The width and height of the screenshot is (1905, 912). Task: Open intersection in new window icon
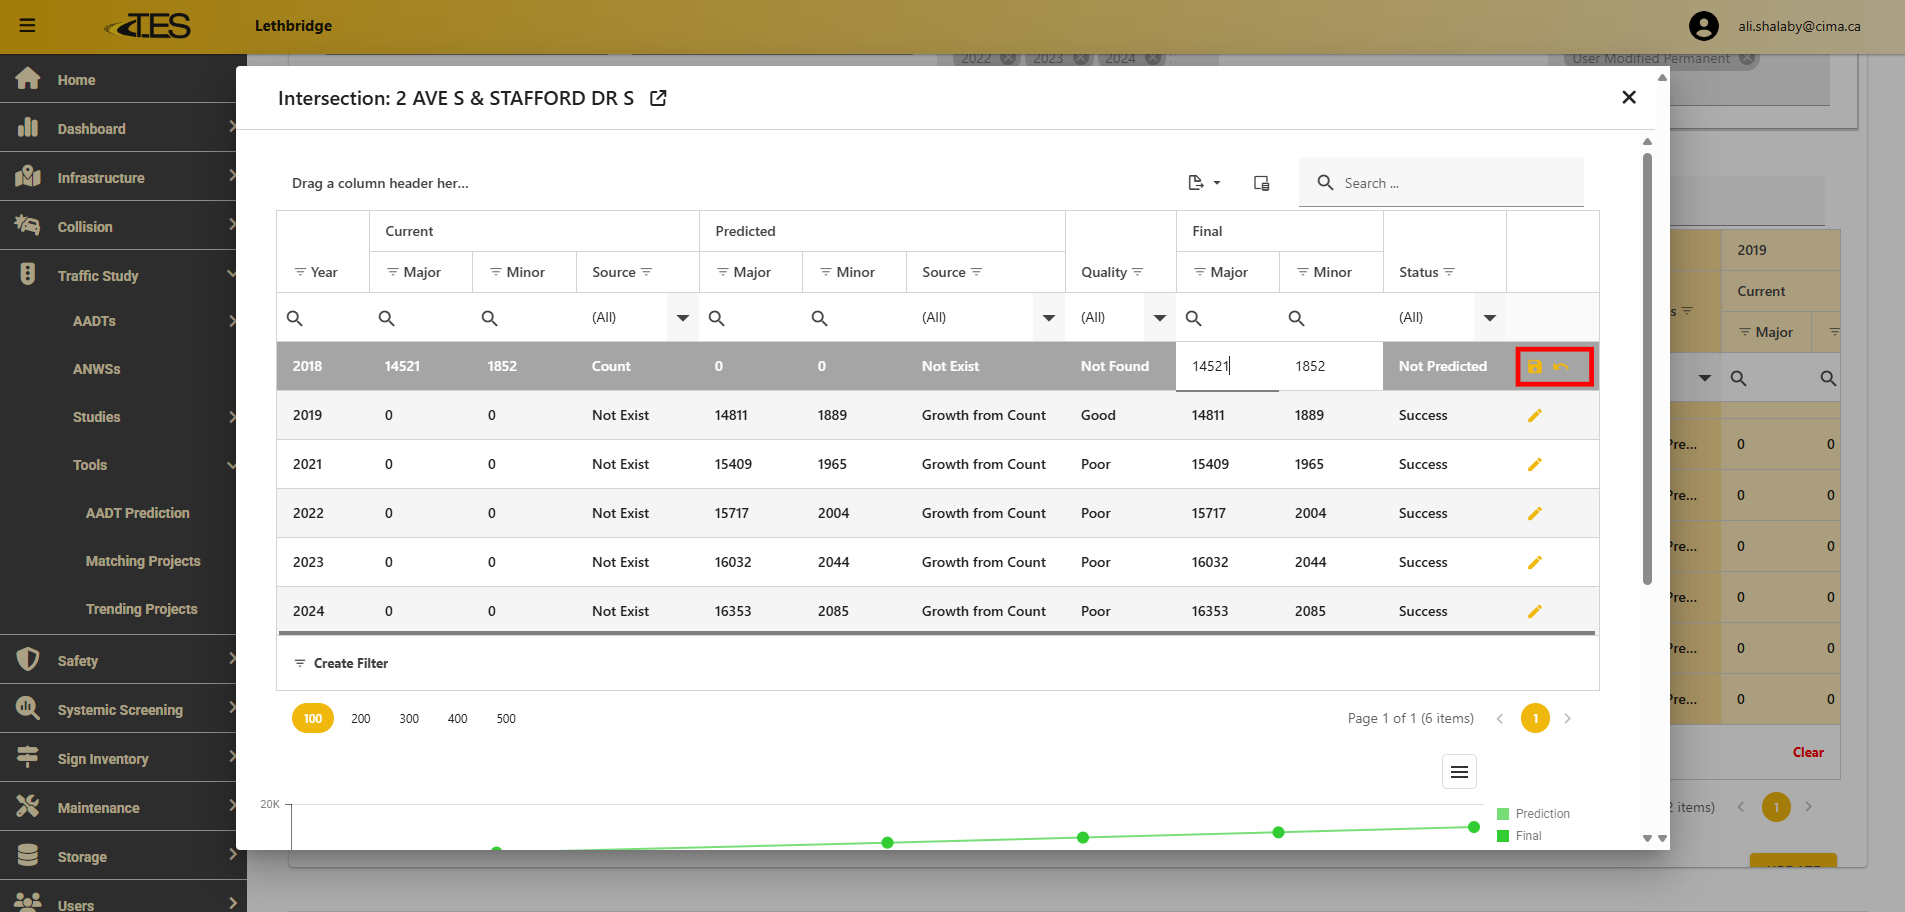coord(658,98)
